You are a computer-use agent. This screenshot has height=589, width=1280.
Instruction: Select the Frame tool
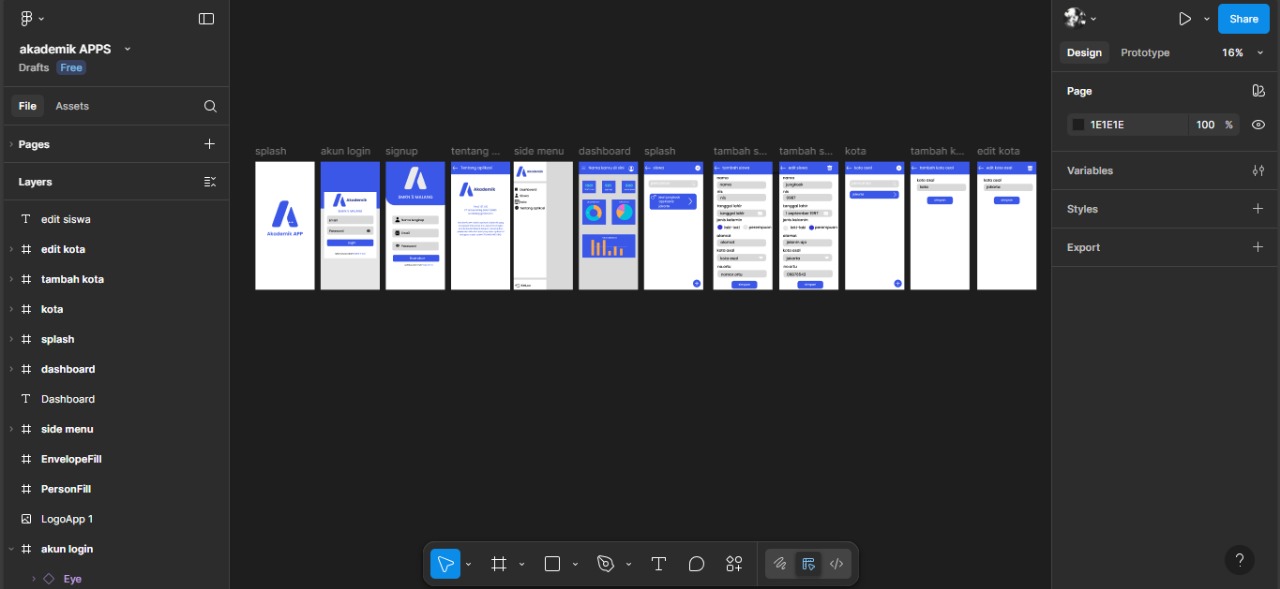499,564
